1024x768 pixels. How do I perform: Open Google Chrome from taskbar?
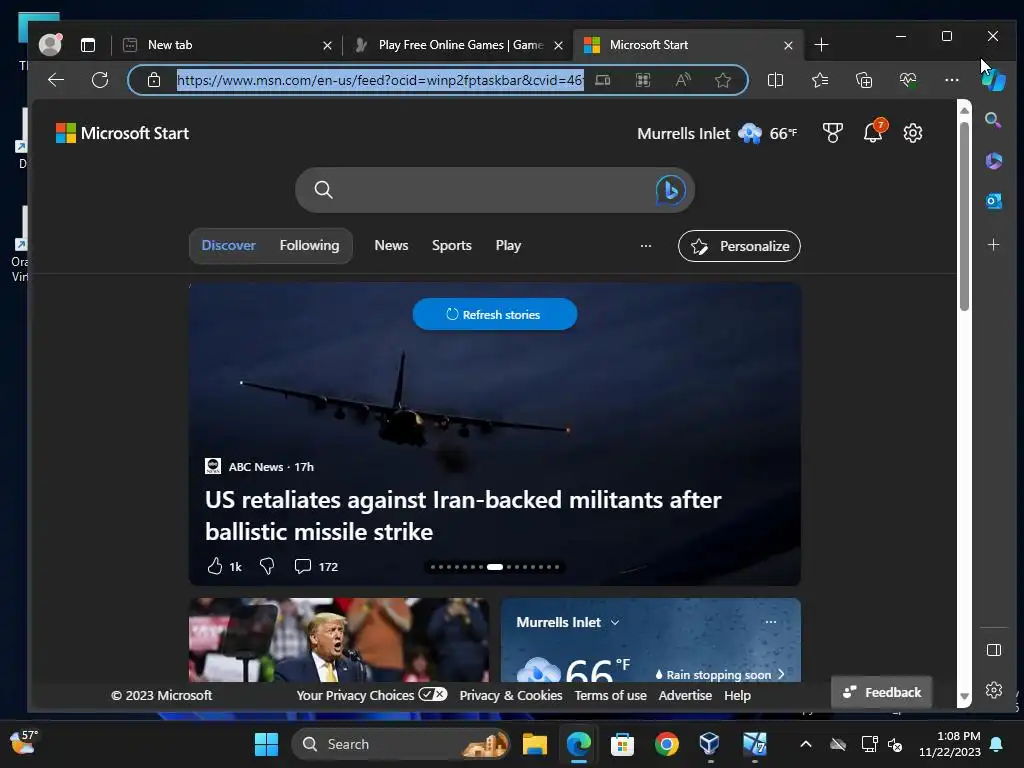pyautogui.click(x=667, y=744)
